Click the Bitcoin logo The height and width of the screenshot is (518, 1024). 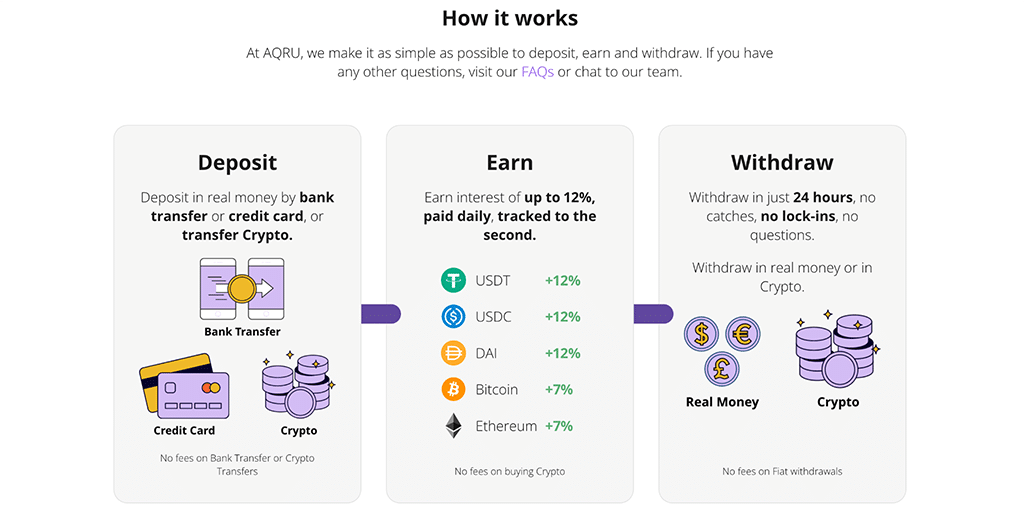click(x=453, y=389)
